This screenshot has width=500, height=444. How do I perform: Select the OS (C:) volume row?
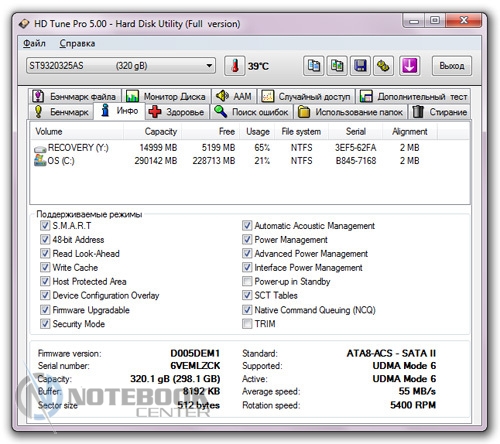pos(250,161)
